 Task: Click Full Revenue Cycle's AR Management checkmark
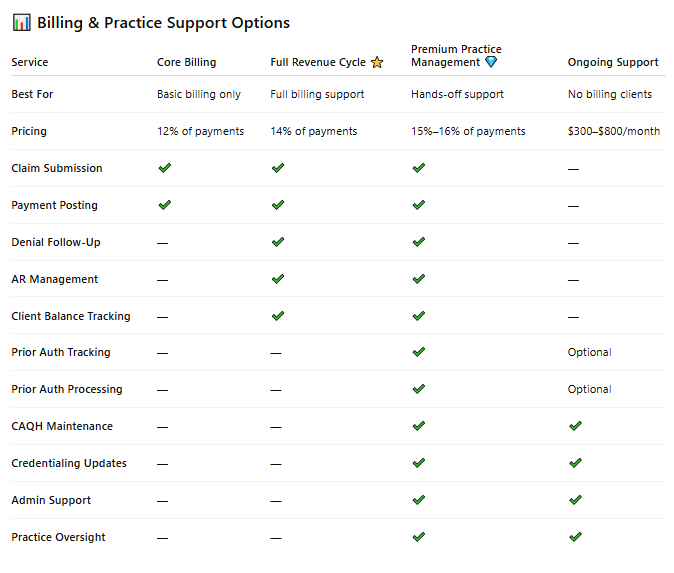(x=278, y=279)
